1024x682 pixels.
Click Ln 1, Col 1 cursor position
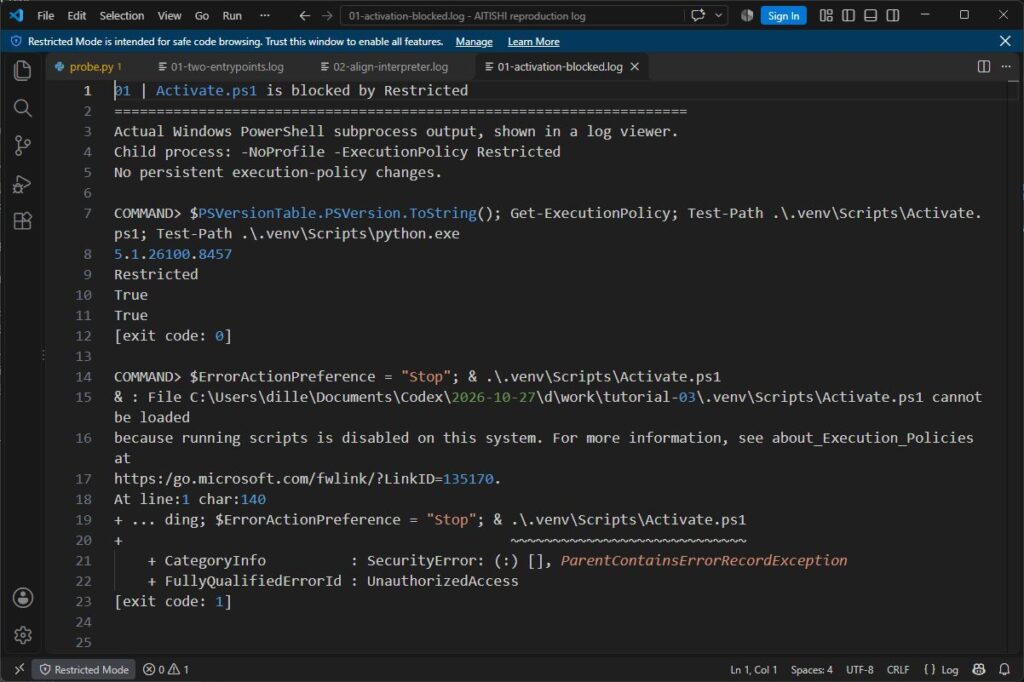tap(754, 670)
